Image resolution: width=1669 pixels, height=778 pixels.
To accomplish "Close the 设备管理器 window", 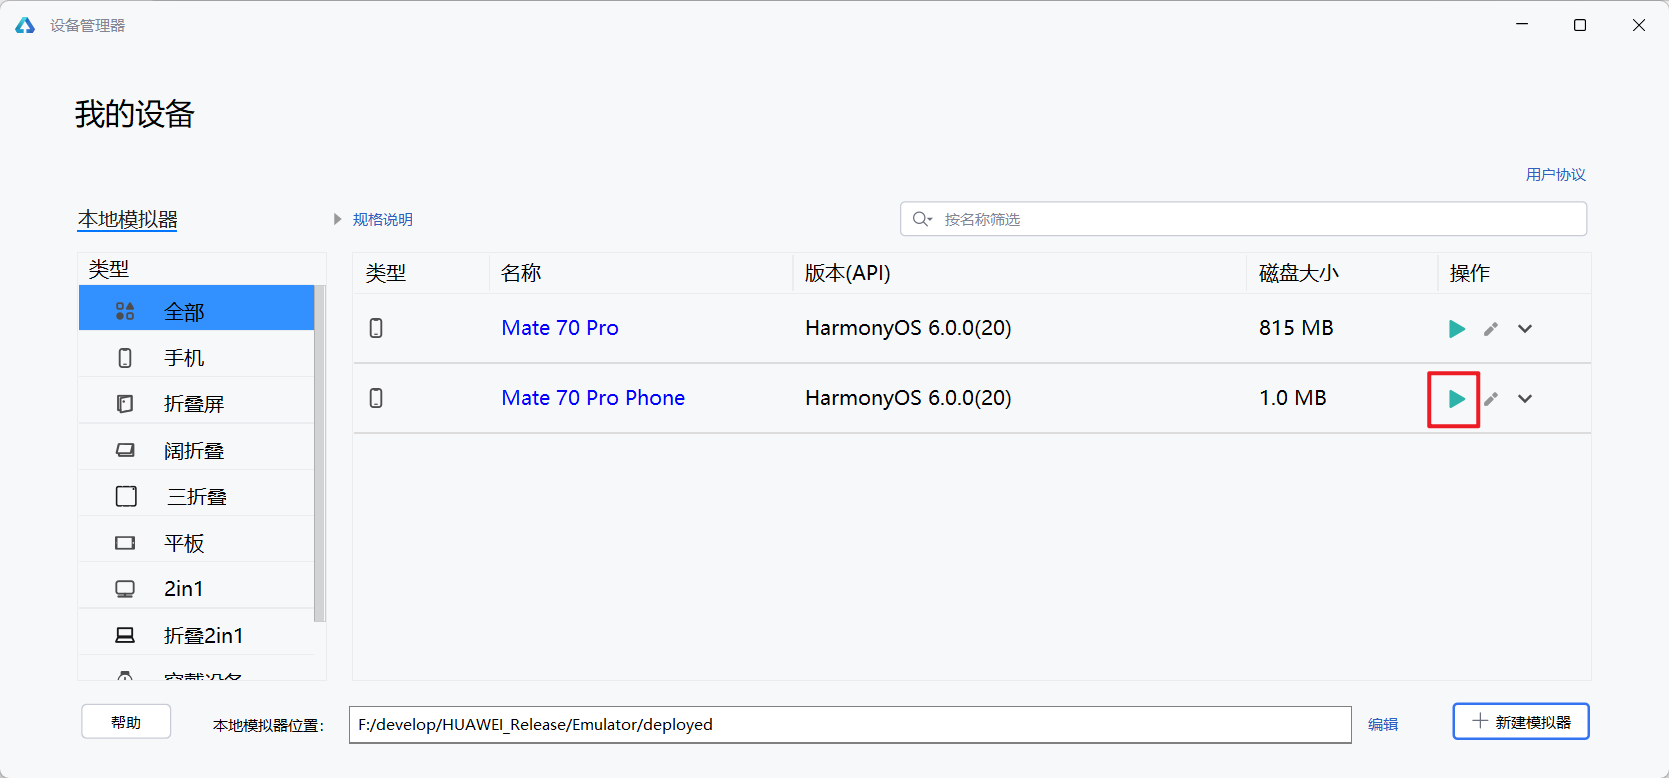I will point(1639,25).
